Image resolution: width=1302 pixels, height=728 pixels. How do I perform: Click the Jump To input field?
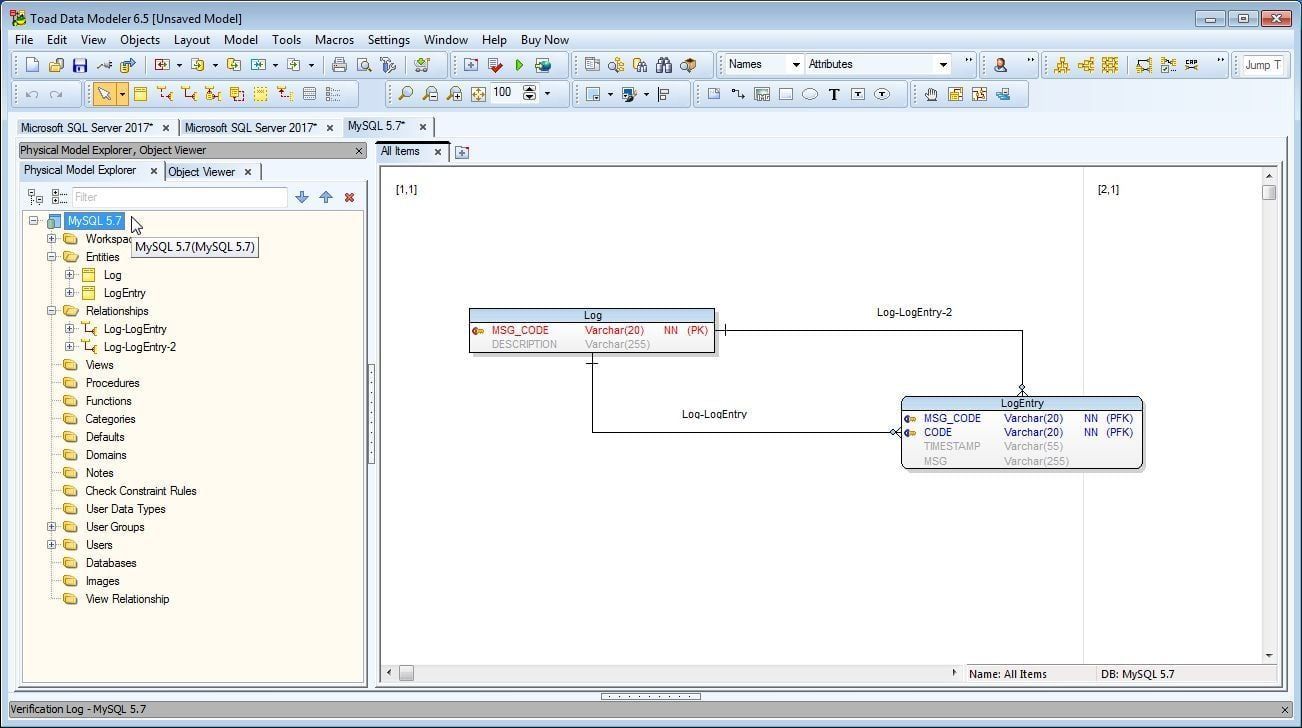click(1262, 65)
